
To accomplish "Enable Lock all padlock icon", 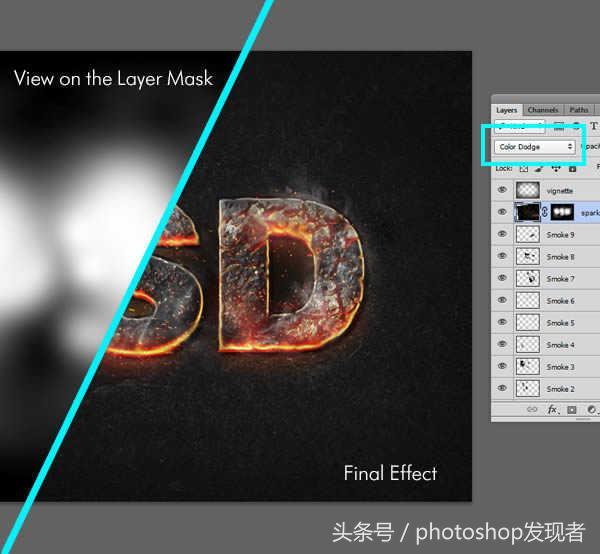I will pos(572,168).
